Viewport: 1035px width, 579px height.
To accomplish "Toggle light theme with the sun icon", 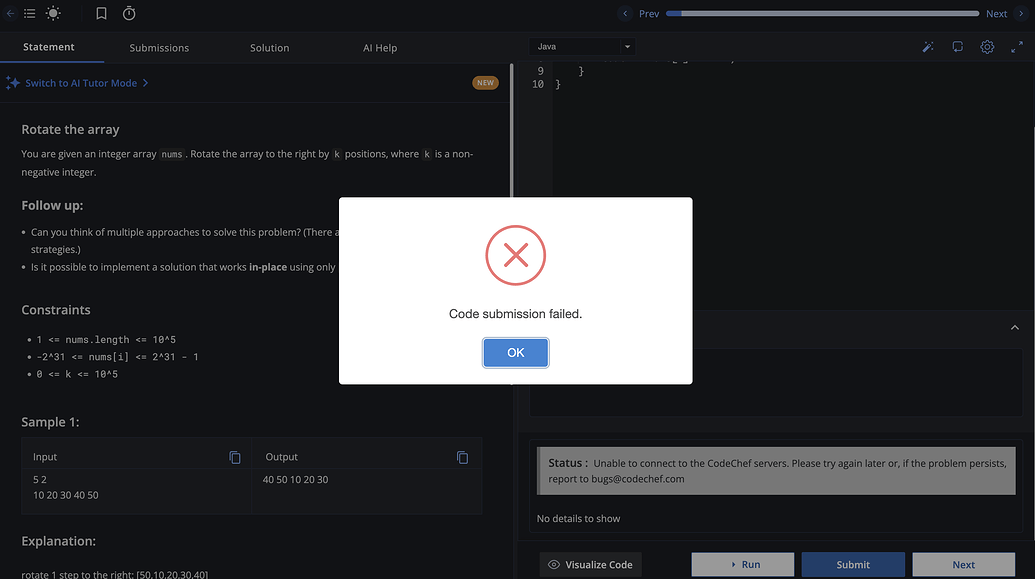I will [53, 13].
